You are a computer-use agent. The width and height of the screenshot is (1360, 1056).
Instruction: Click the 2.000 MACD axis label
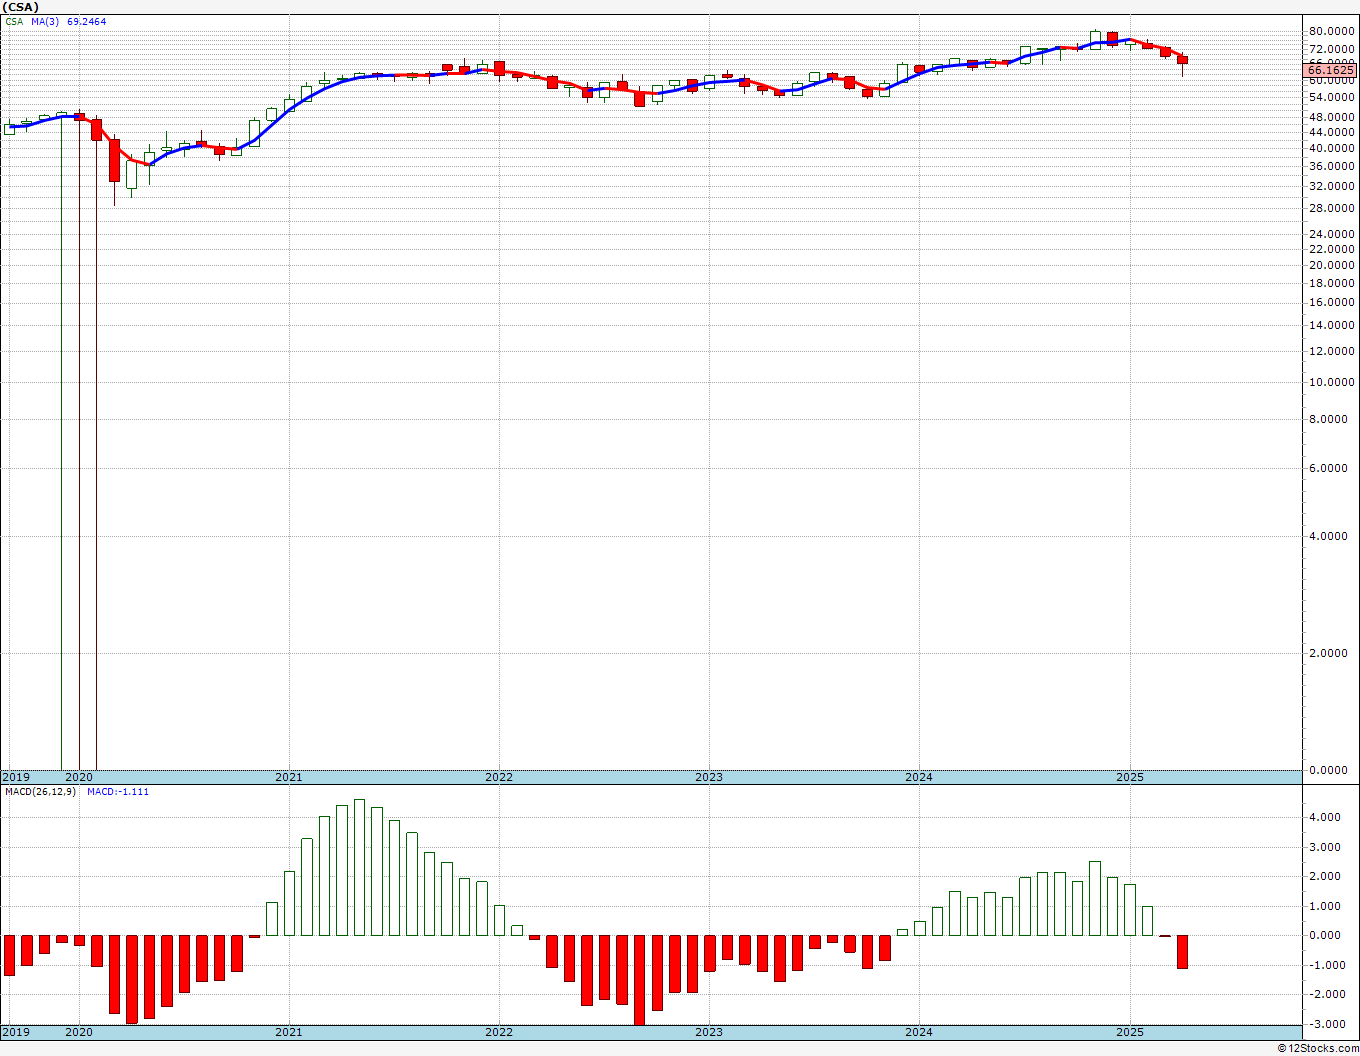click(x=1326, y=876)
